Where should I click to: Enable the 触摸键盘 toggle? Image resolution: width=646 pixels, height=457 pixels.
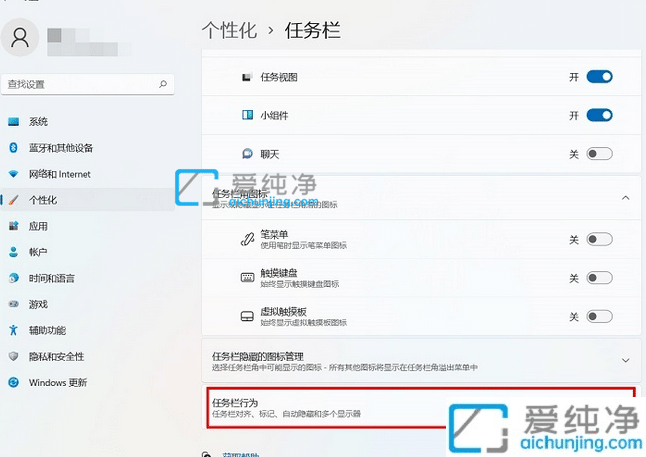[x=599, y=278]
